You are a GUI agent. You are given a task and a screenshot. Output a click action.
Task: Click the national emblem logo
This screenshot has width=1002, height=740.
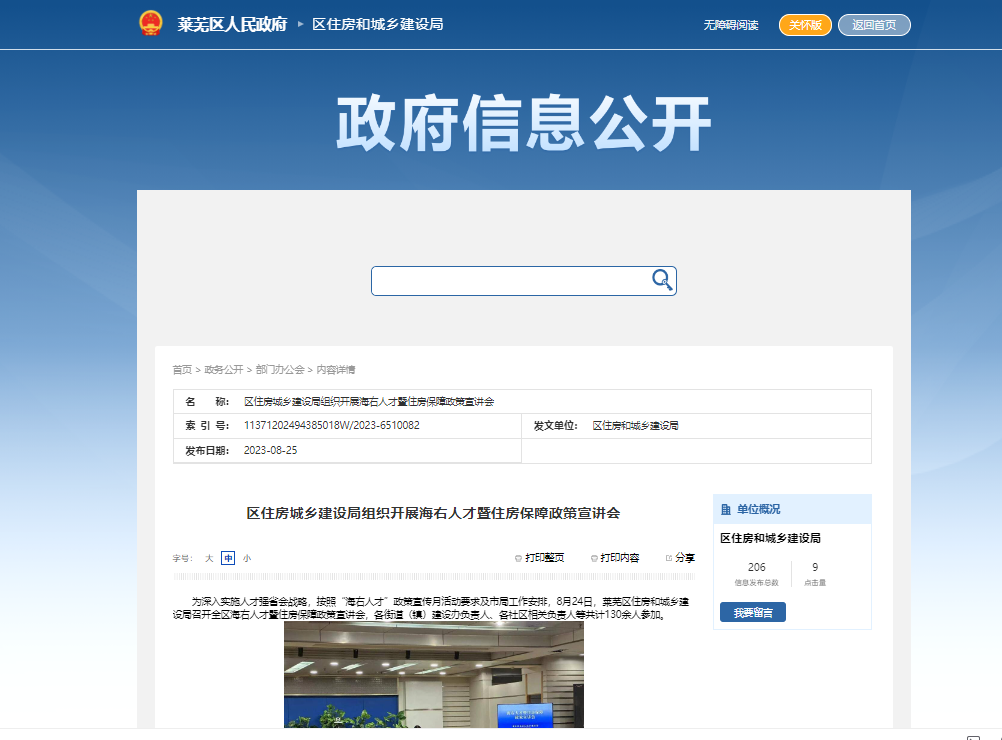[151, 24]
